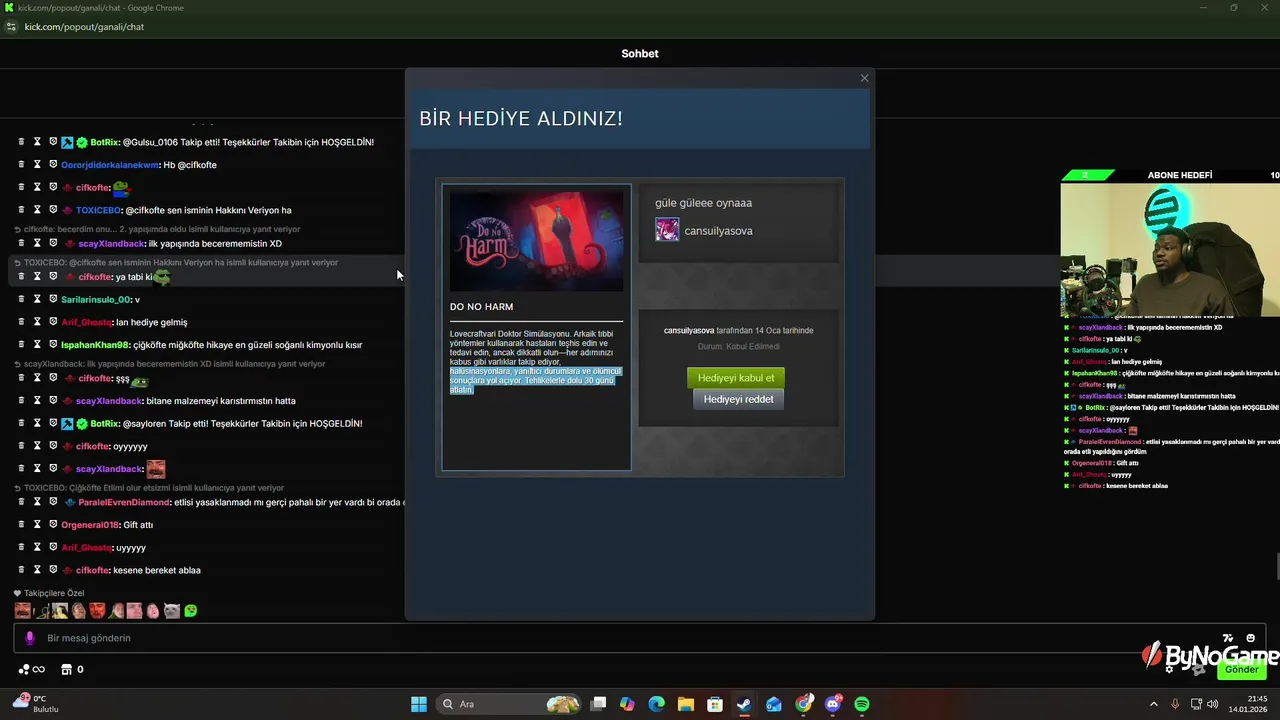Expand the system tray hidden icons chevron
This screenshot has width=1280, height=720.
[x=1154, y=704]
